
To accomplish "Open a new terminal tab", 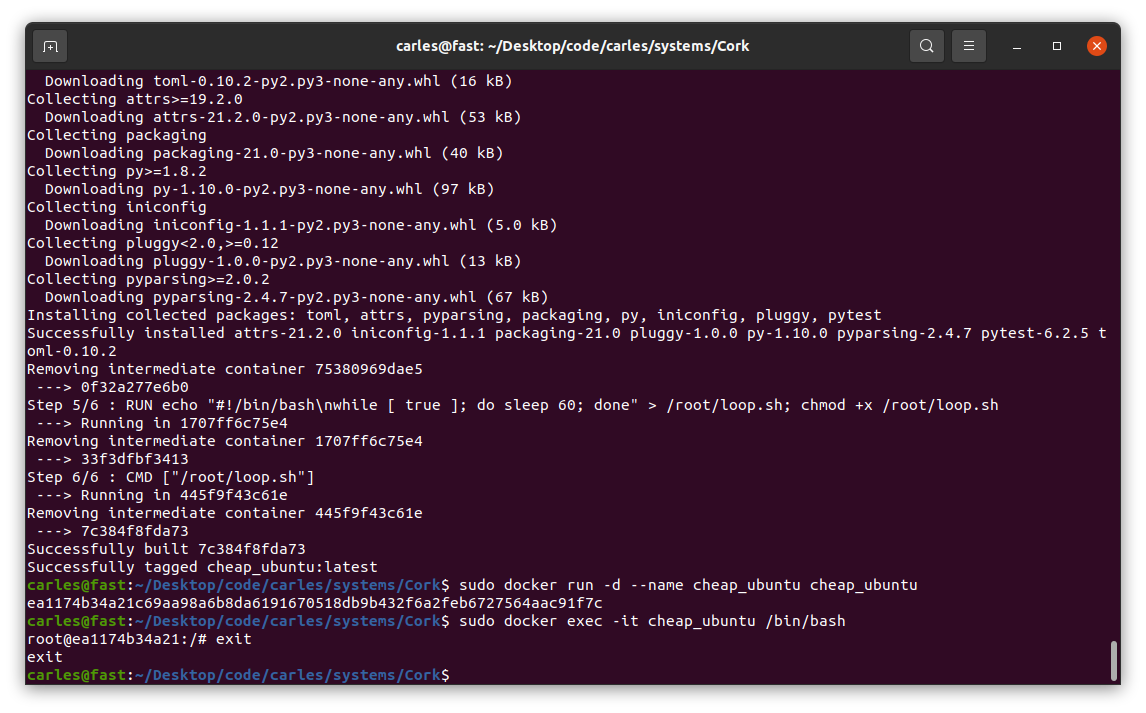I will click(50, 47).
